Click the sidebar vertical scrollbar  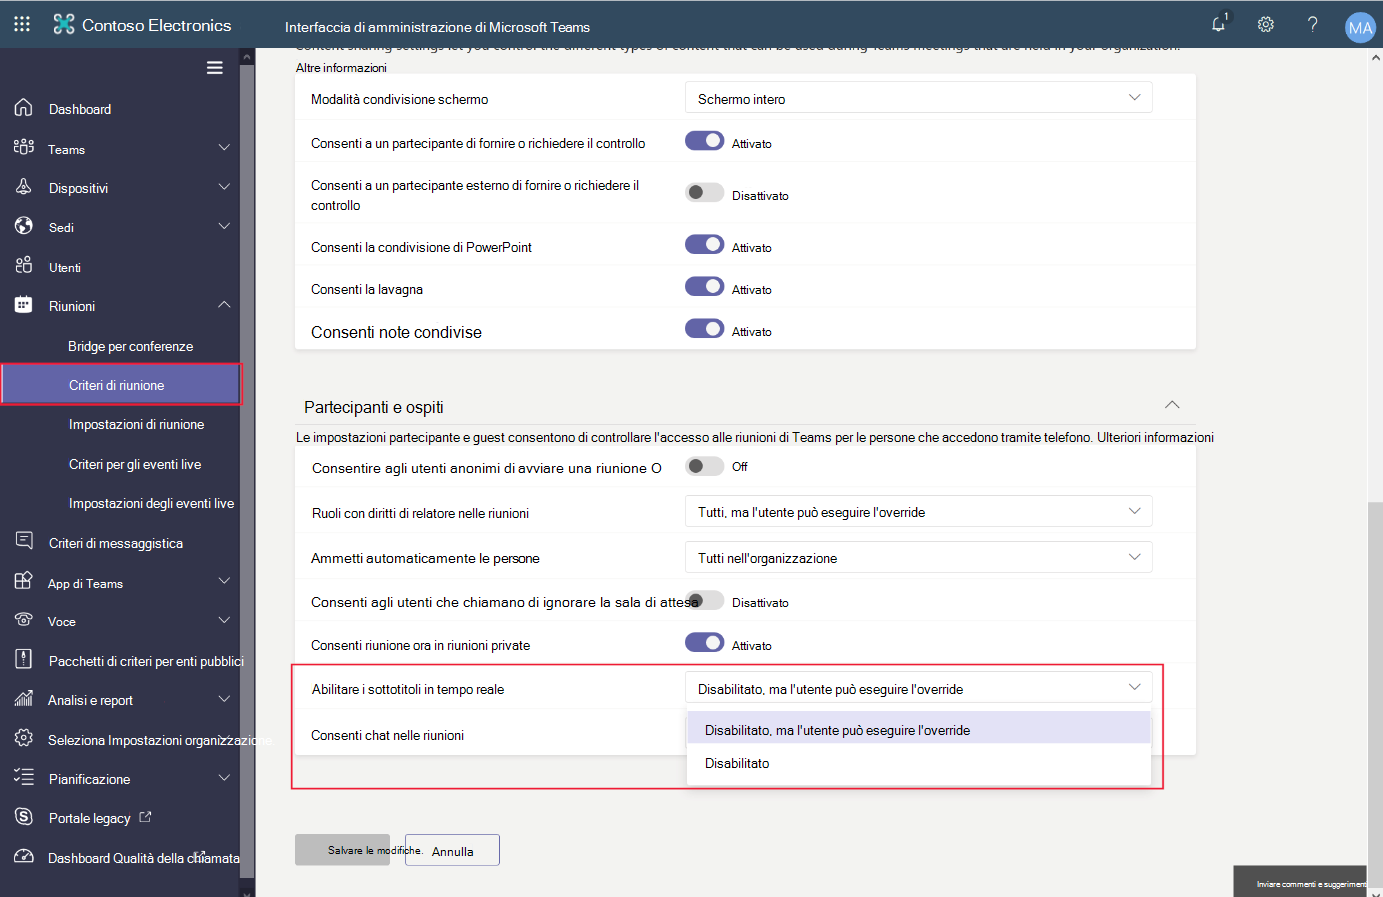(x=247, y=473)
